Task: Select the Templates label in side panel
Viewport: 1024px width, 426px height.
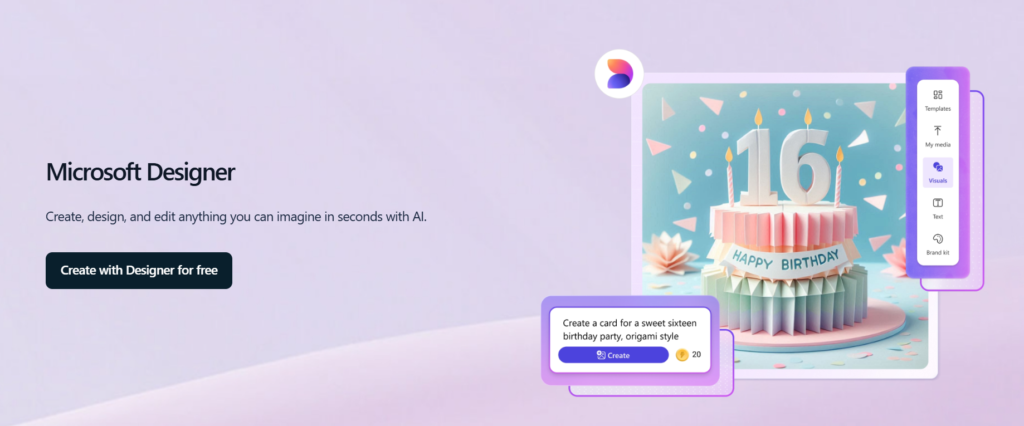Action: [938, 108]
